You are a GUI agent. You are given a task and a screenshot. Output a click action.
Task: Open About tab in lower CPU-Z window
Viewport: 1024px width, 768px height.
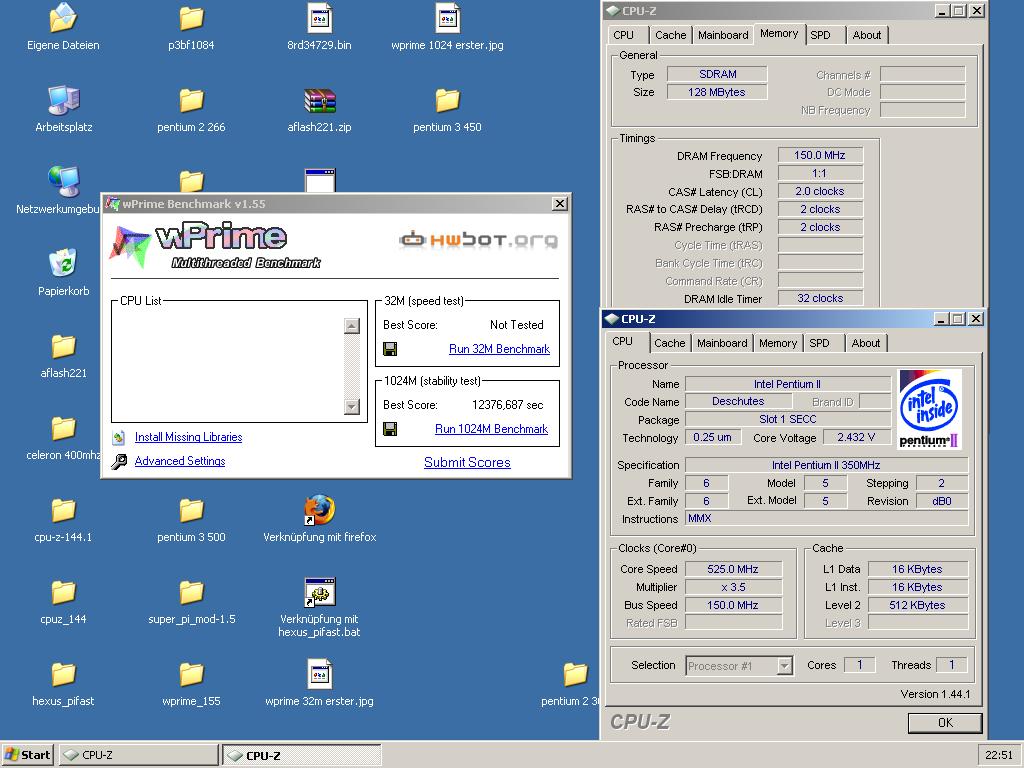pos(865,343)
